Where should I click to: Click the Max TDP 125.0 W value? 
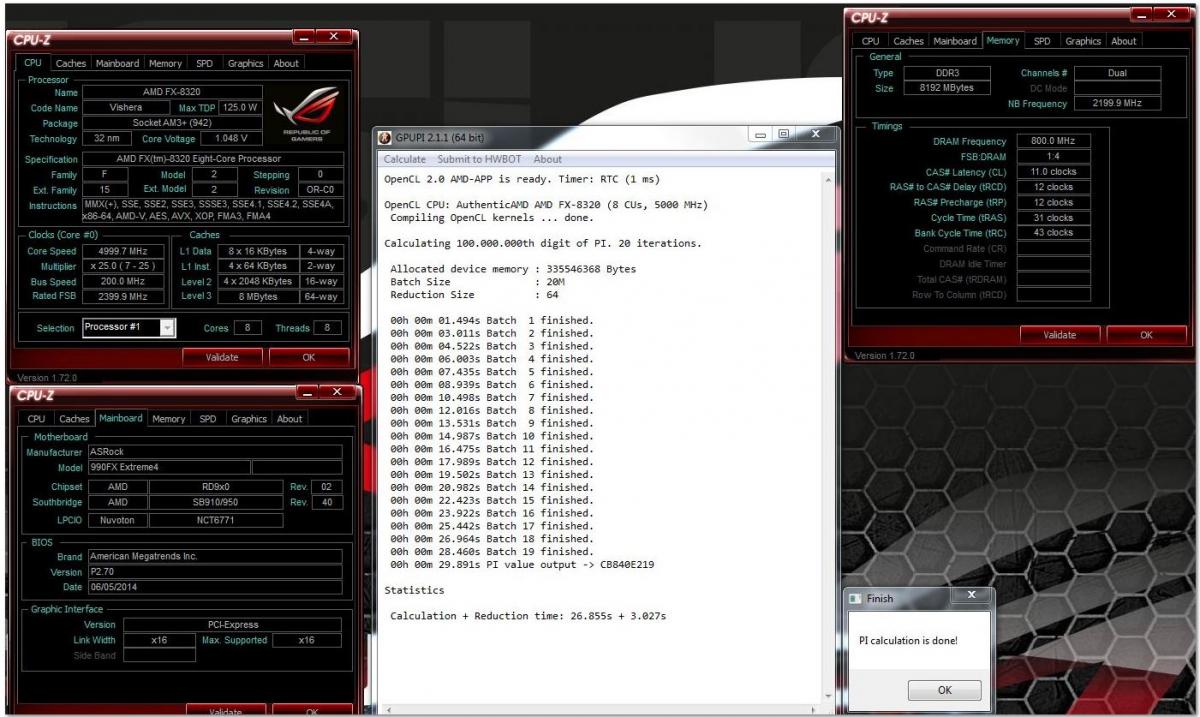pyautogui.click(x=240, y=107)
